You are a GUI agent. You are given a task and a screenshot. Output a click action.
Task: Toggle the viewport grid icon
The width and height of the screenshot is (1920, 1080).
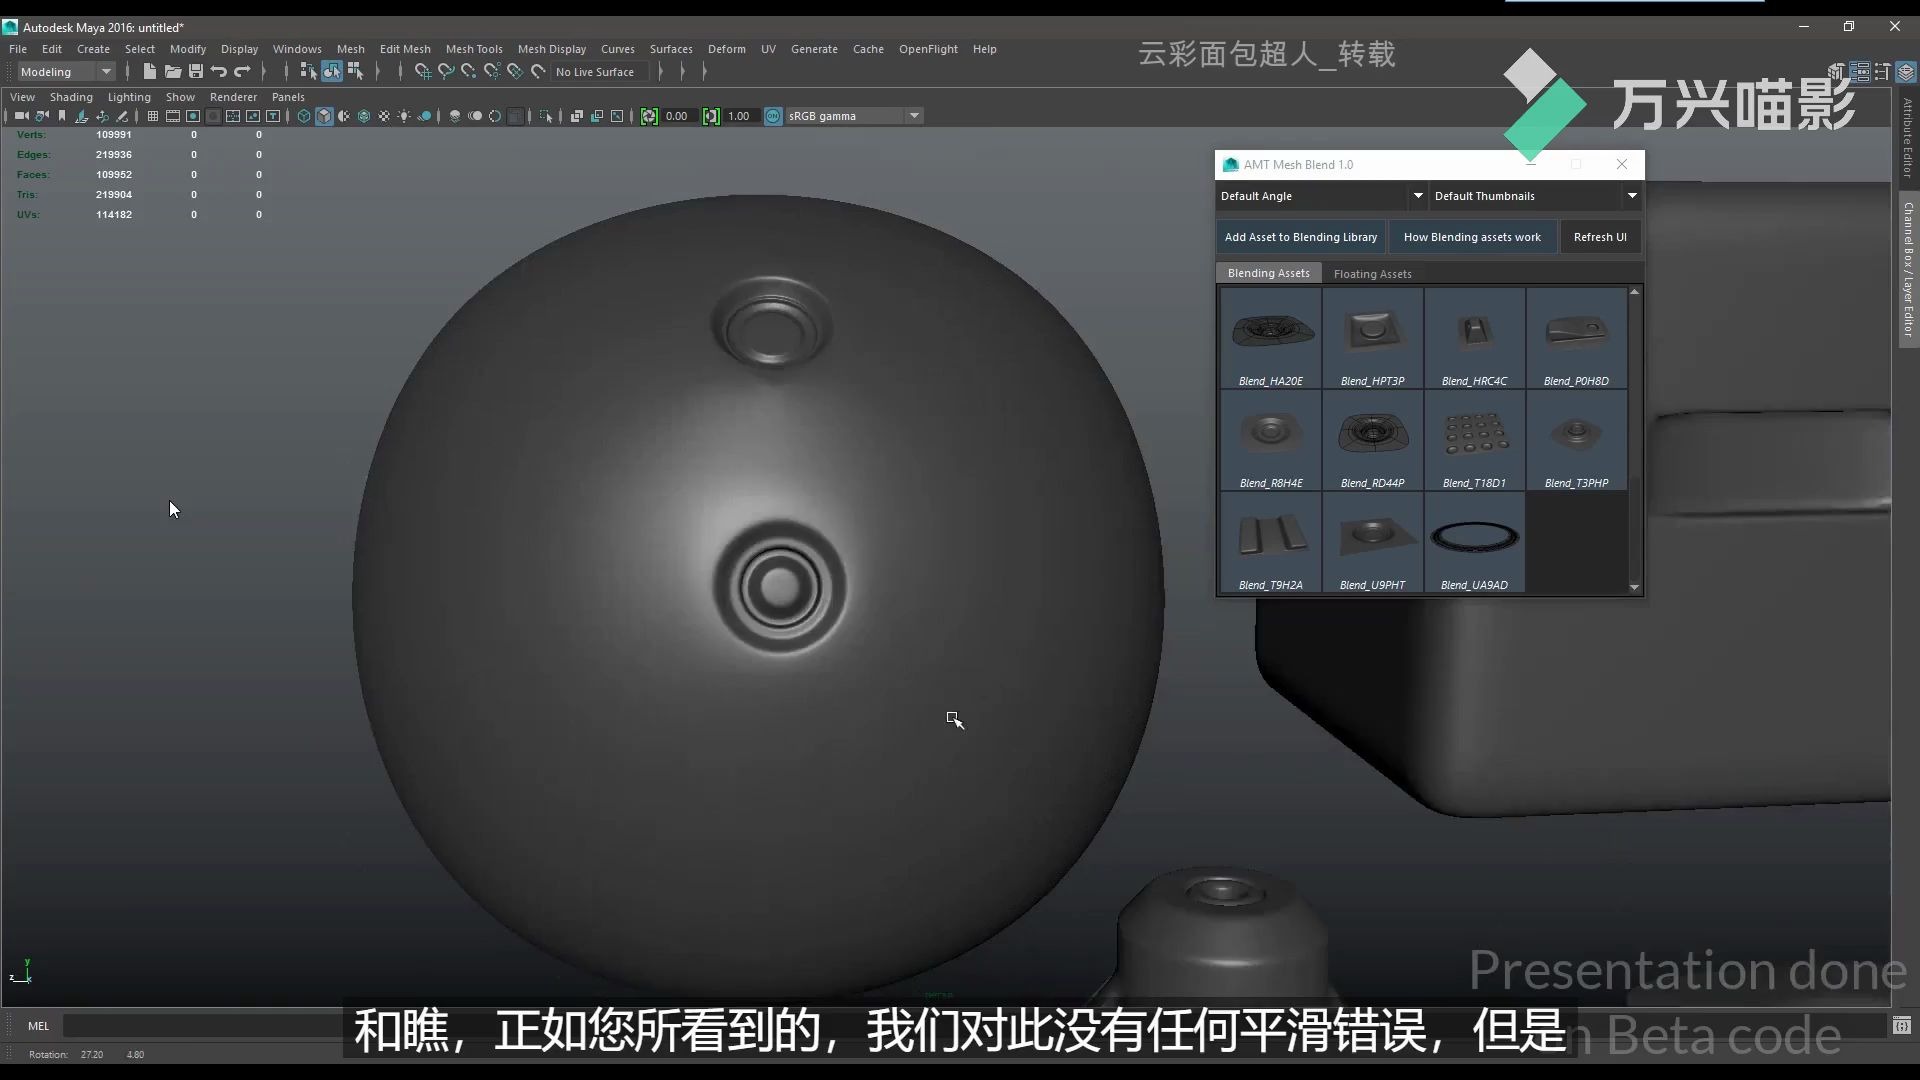tap(152, 116)
